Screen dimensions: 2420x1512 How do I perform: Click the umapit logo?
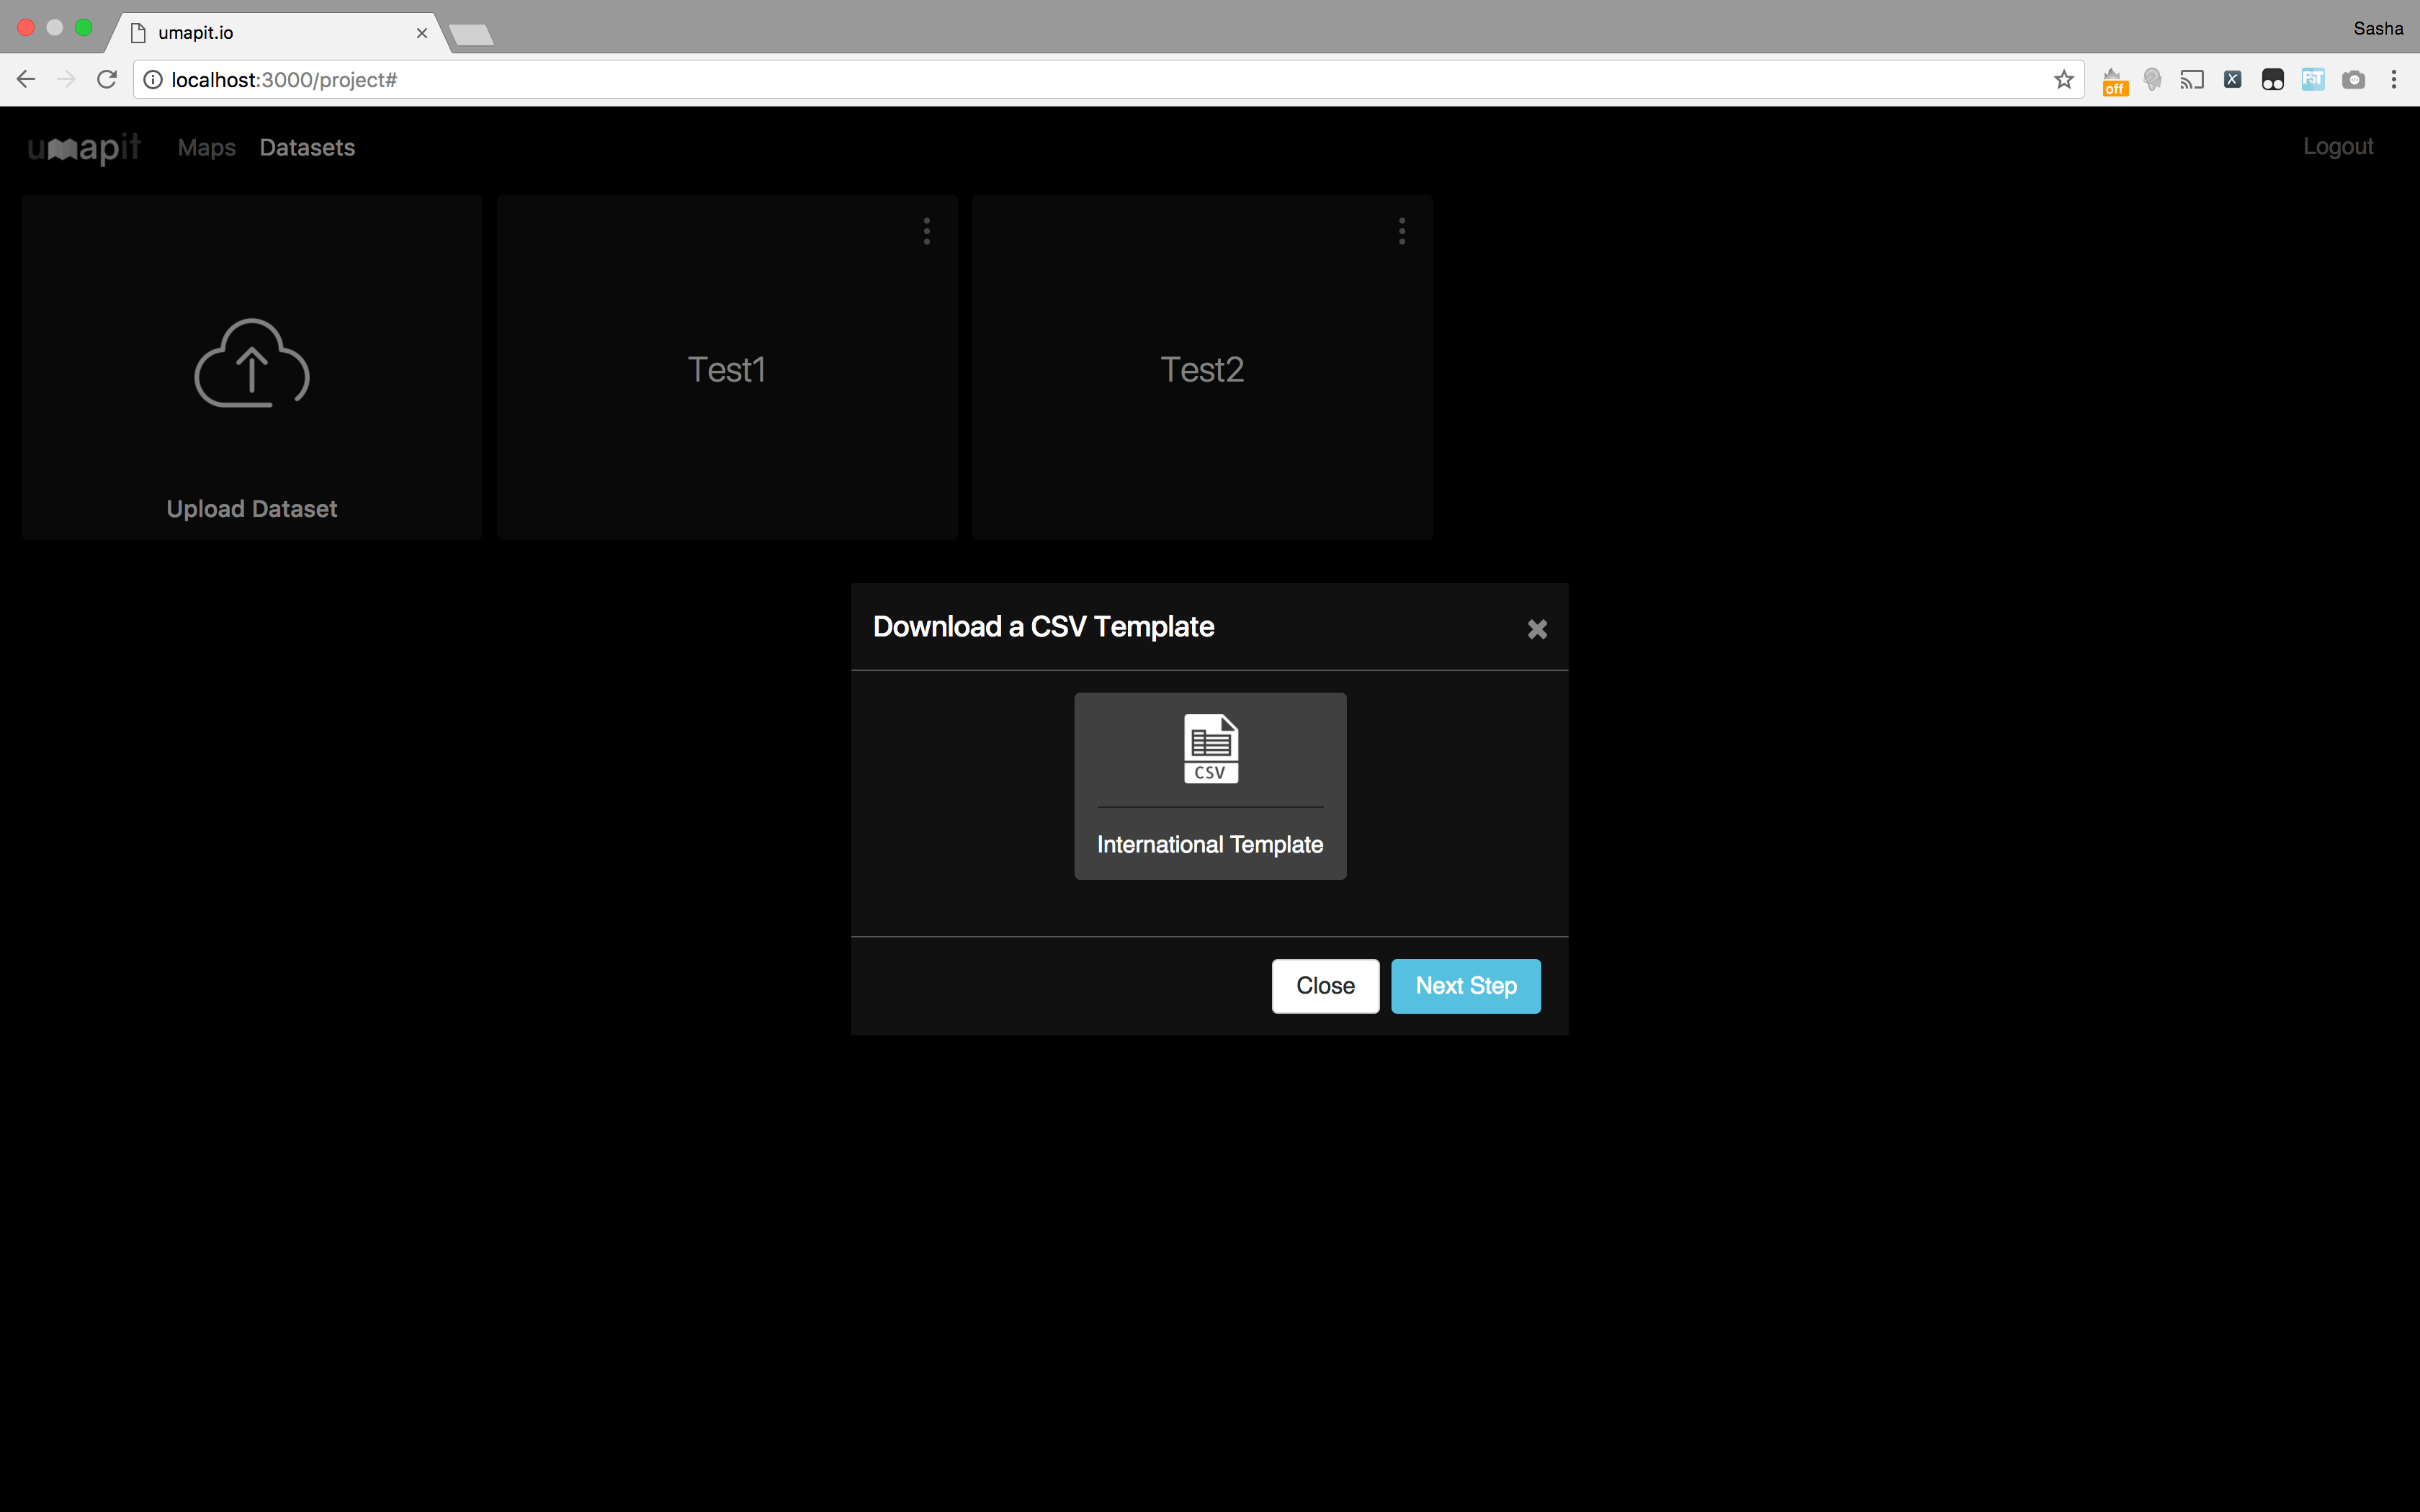click(x=84, y=148)
